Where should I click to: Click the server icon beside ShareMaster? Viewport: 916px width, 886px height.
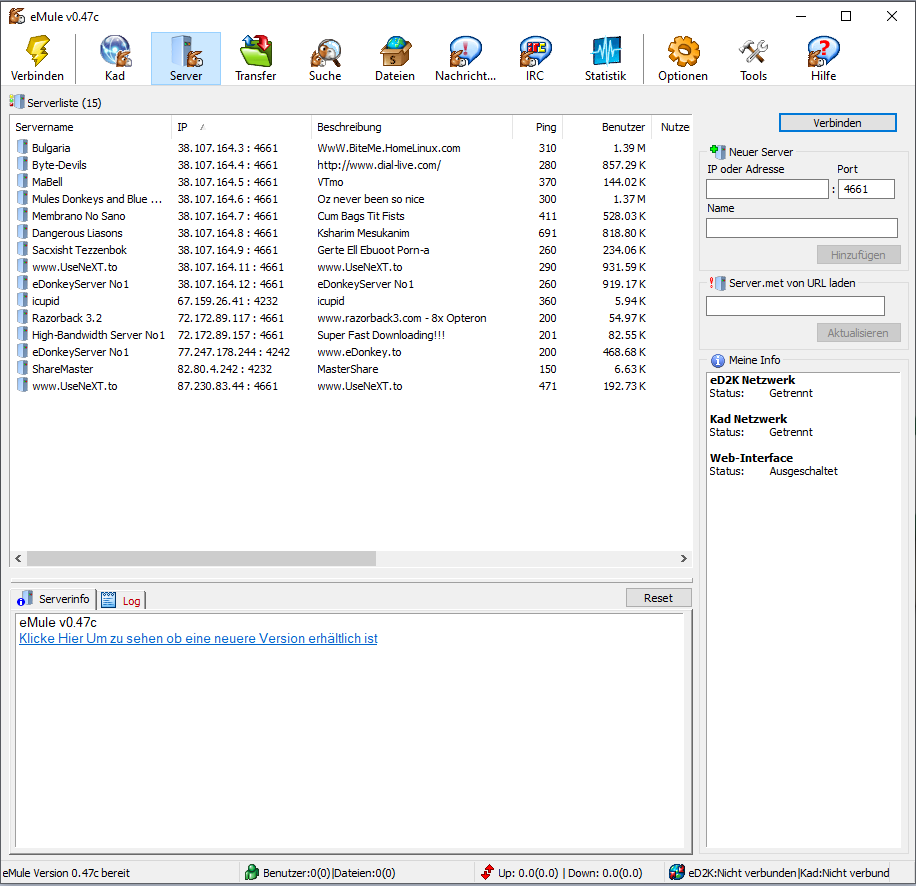tap(22, 368)
